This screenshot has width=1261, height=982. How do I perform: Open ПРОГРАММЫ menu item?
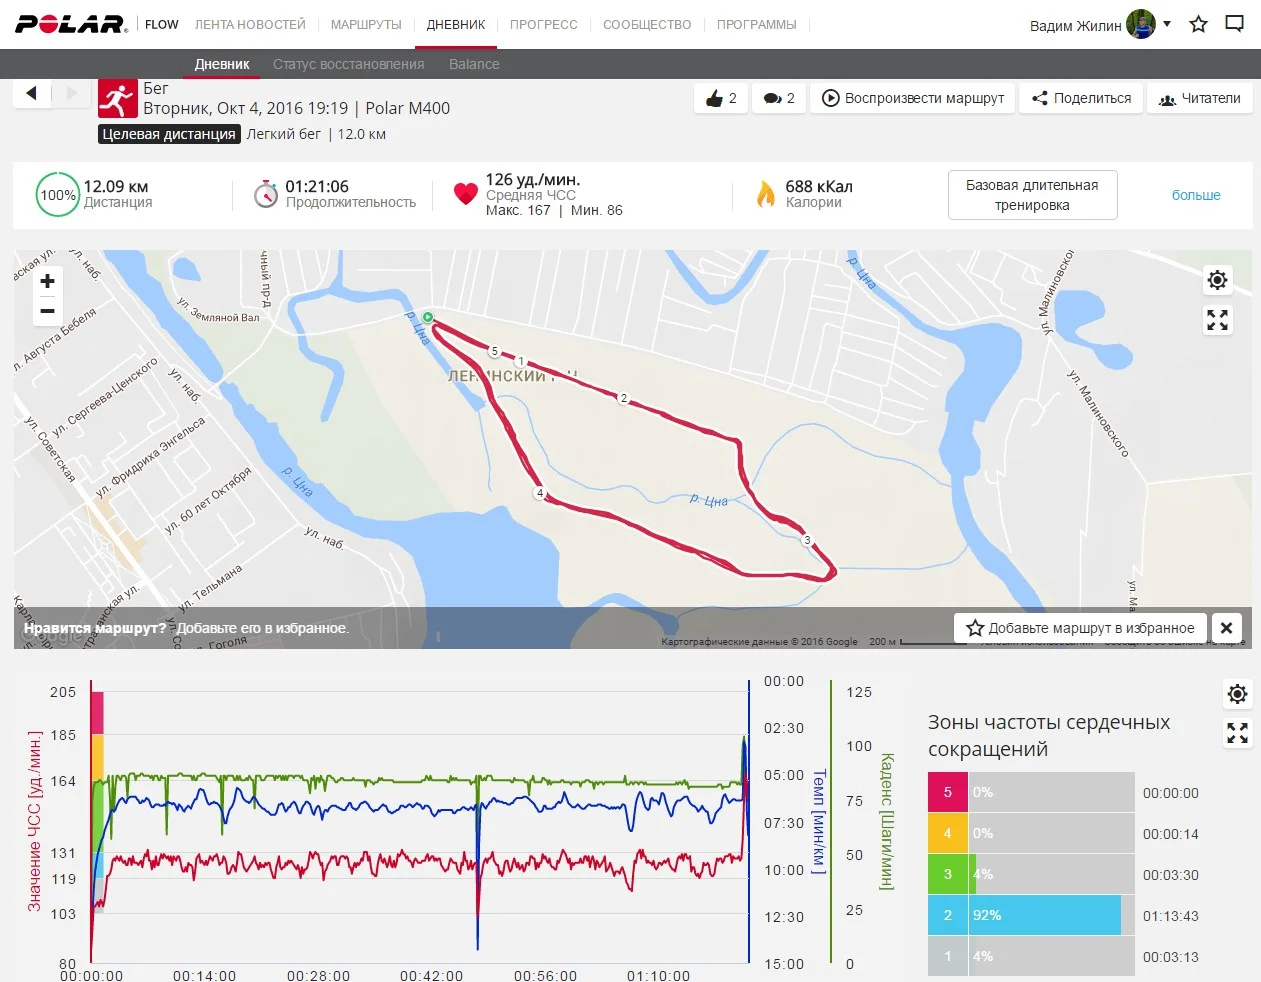[x=757, y=24]
